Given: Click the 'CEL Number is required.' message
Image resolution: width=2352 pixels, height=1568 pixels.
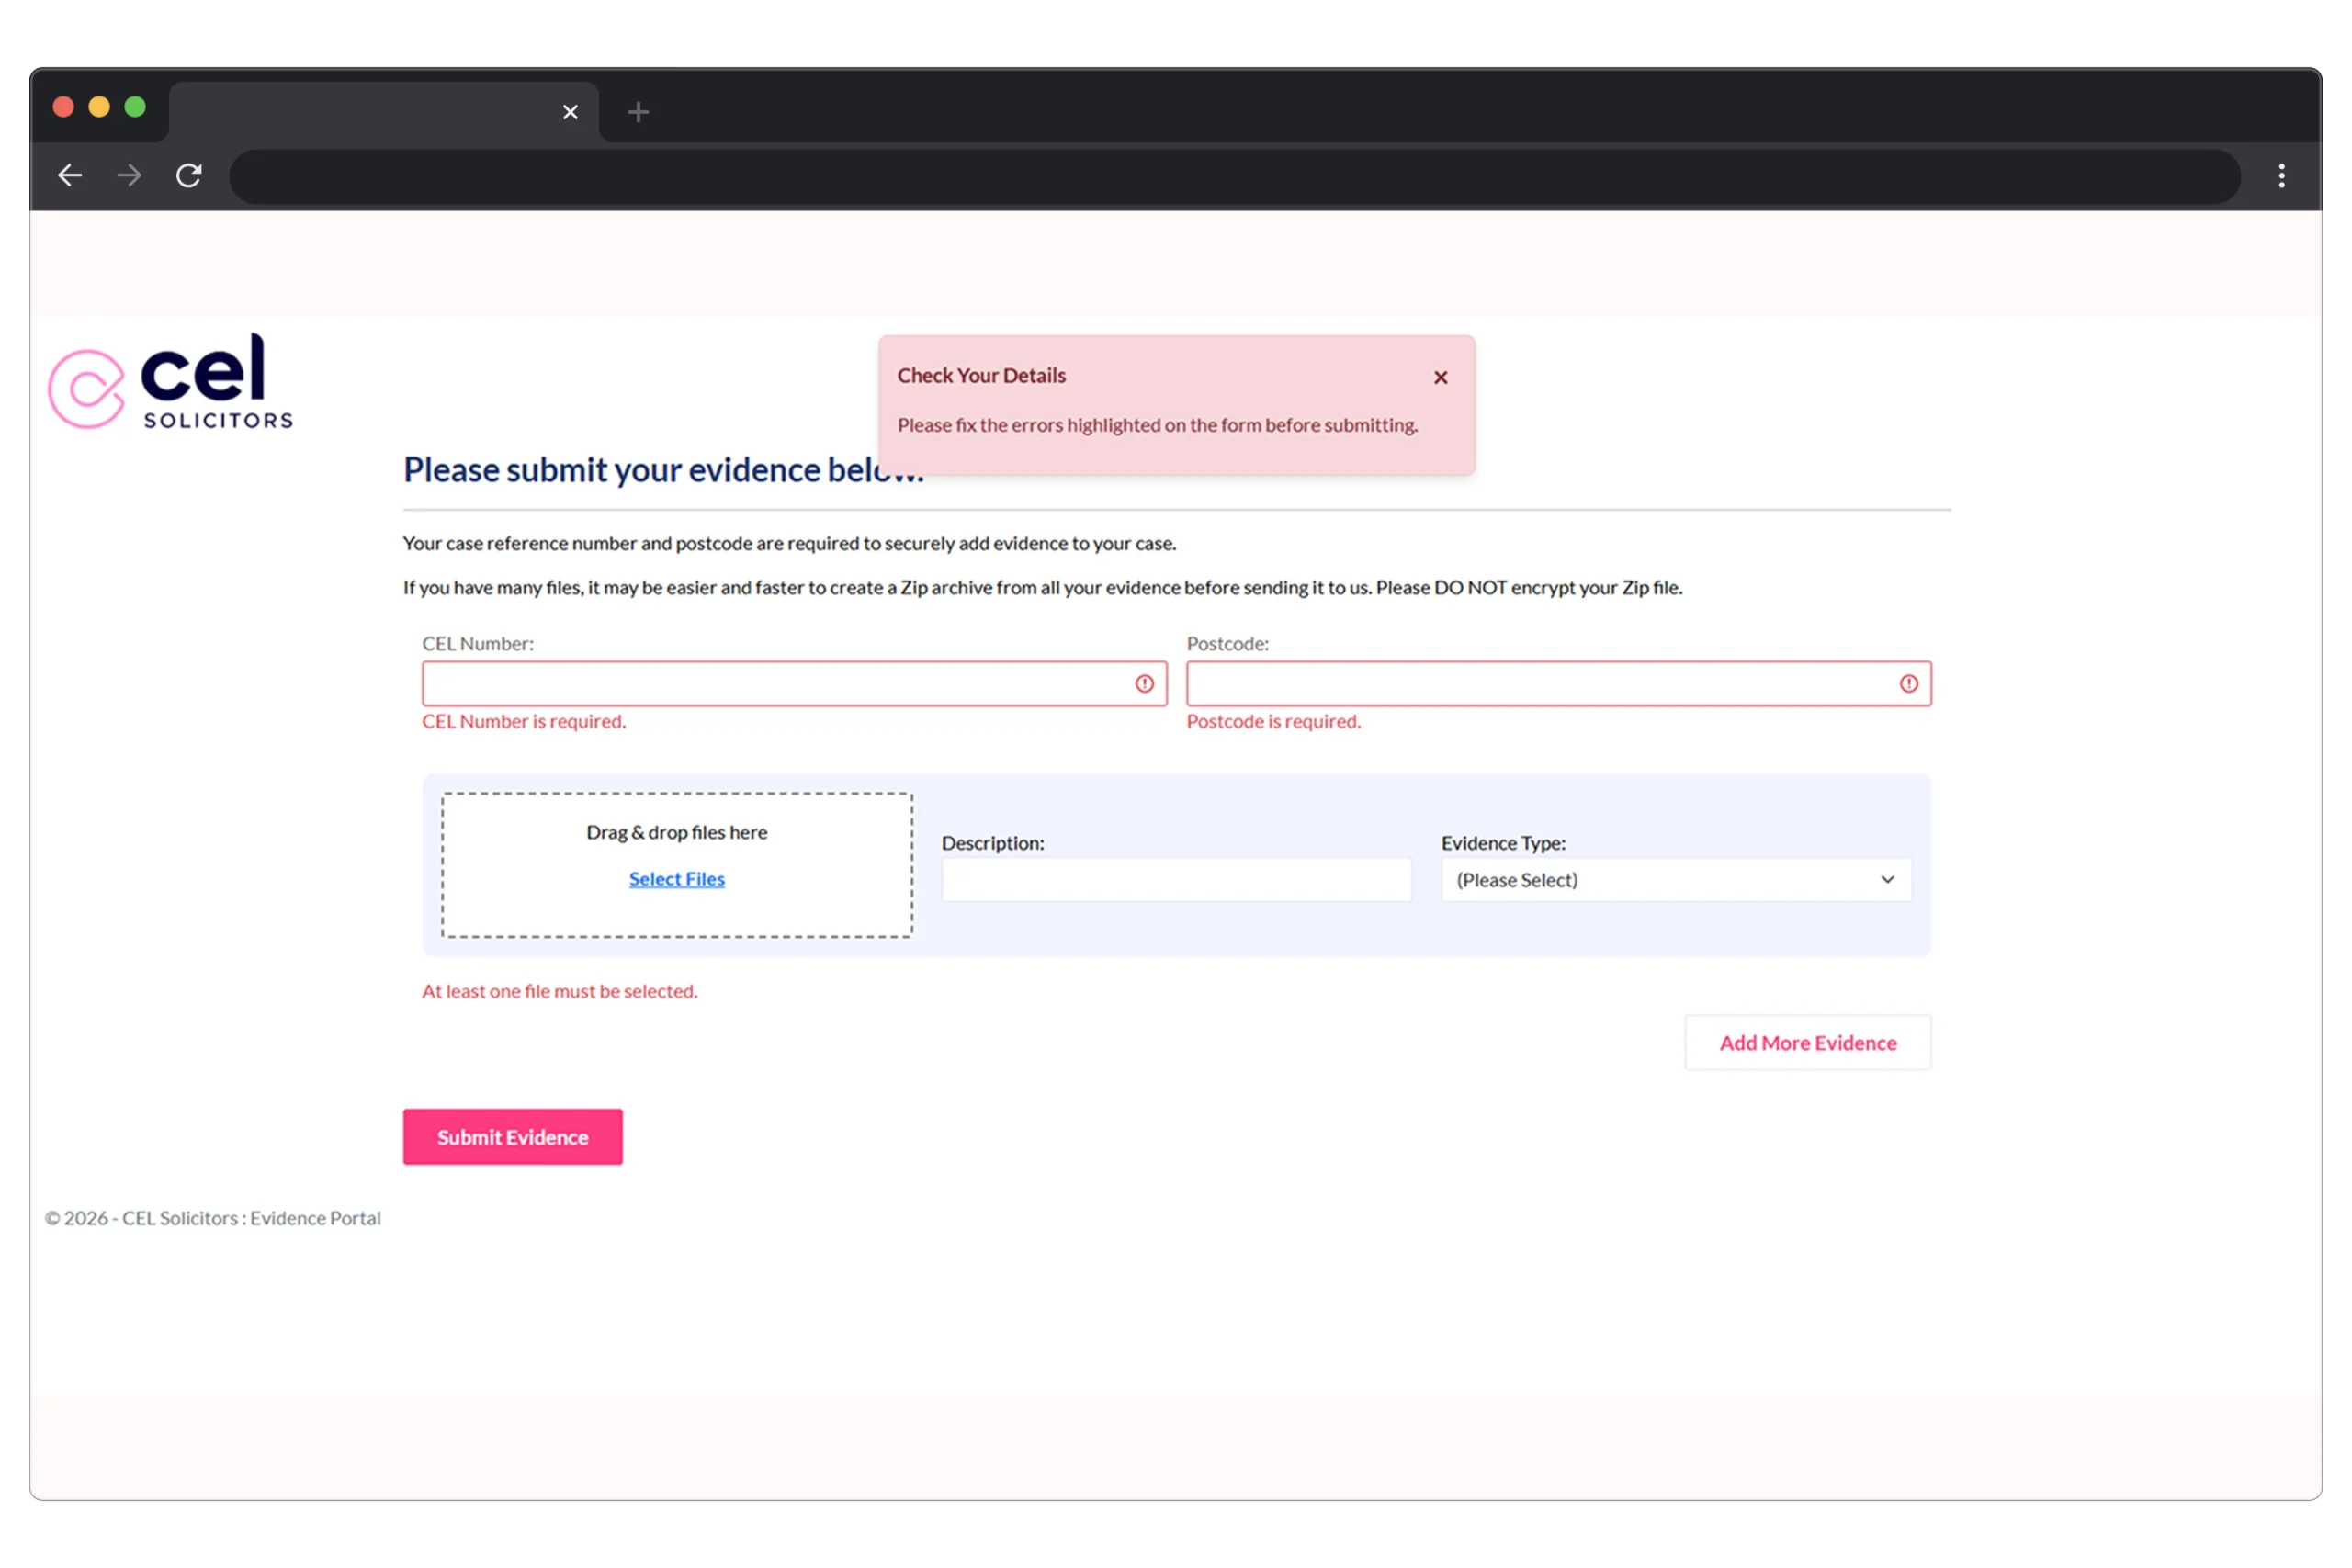Looking at the screenshot, I should (x=524, y=721).
